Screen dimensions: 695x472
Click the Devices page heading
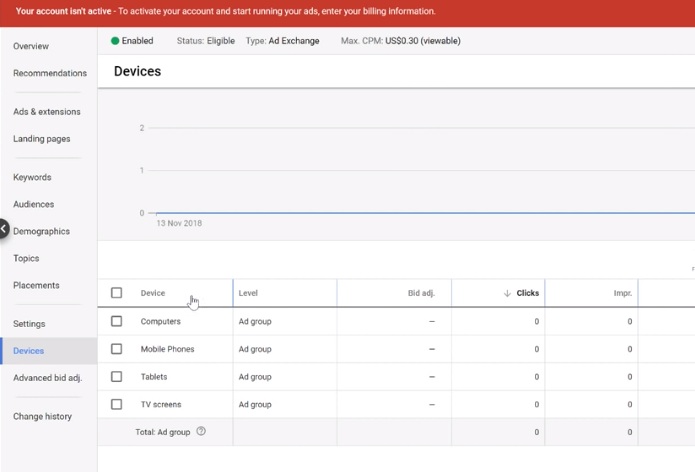(137, 71)
